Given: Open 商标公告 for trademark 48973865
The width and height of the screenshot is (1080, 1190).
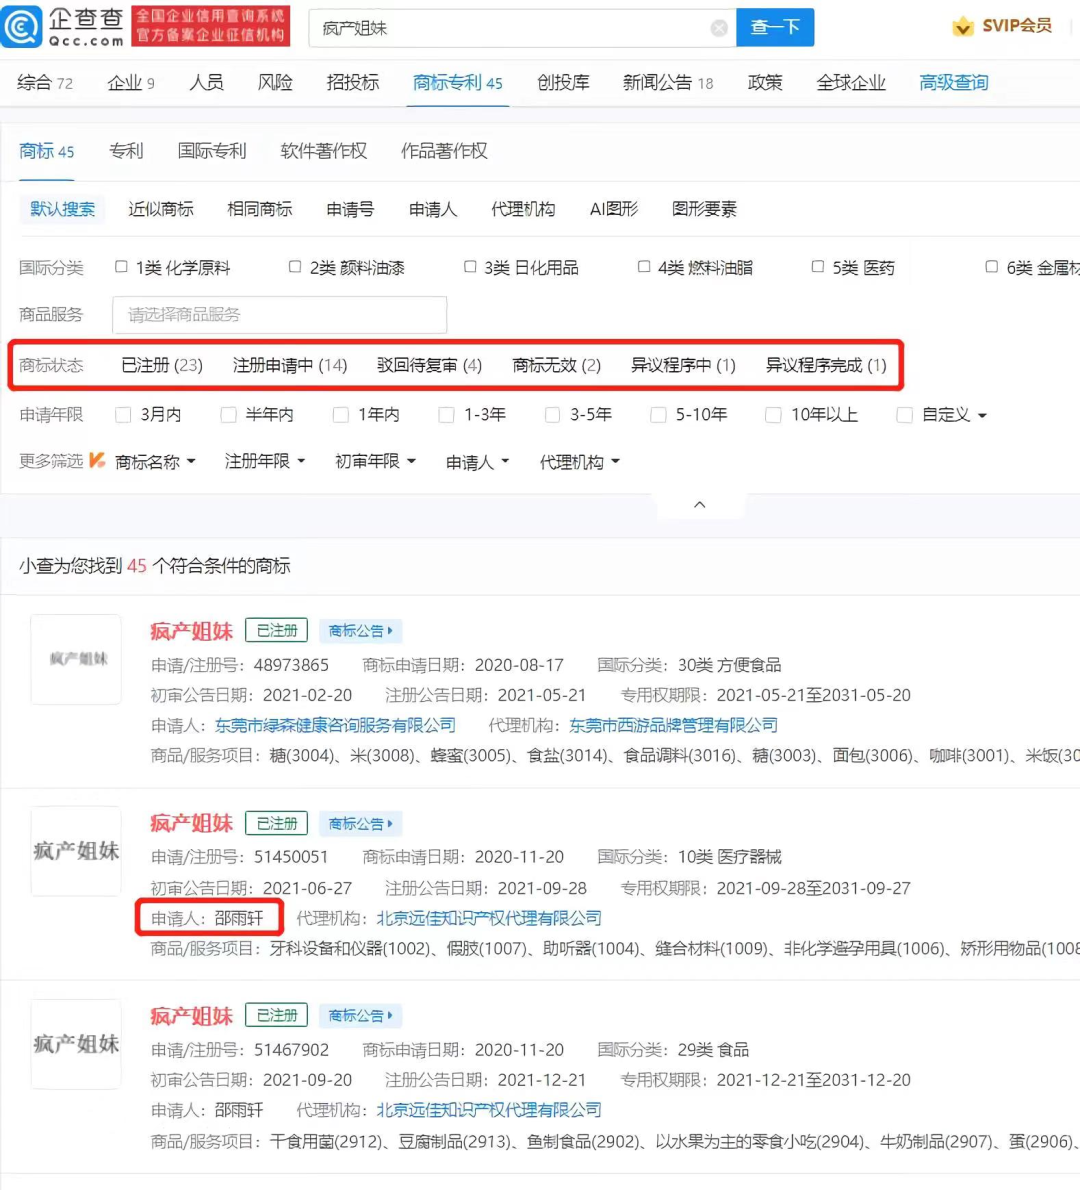Looking at the screenshot, I should (x=360, y=630).
